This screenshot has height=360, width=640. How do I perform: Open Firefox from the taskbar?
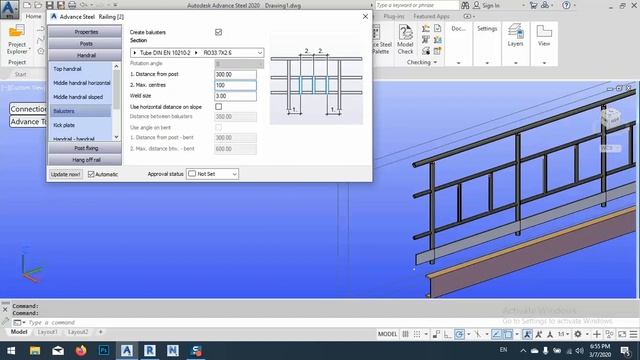pos(81,351)
